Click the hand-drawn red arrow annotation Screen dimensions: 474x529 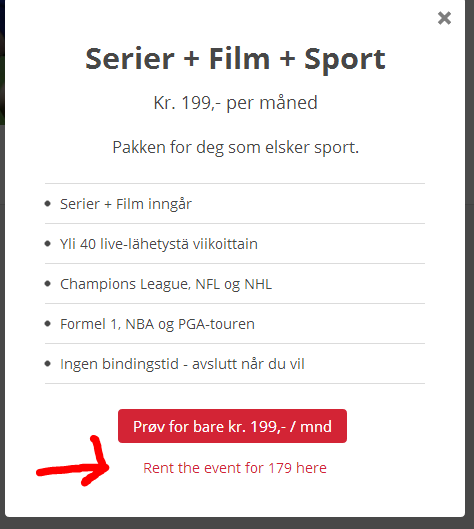pos(73,462)
